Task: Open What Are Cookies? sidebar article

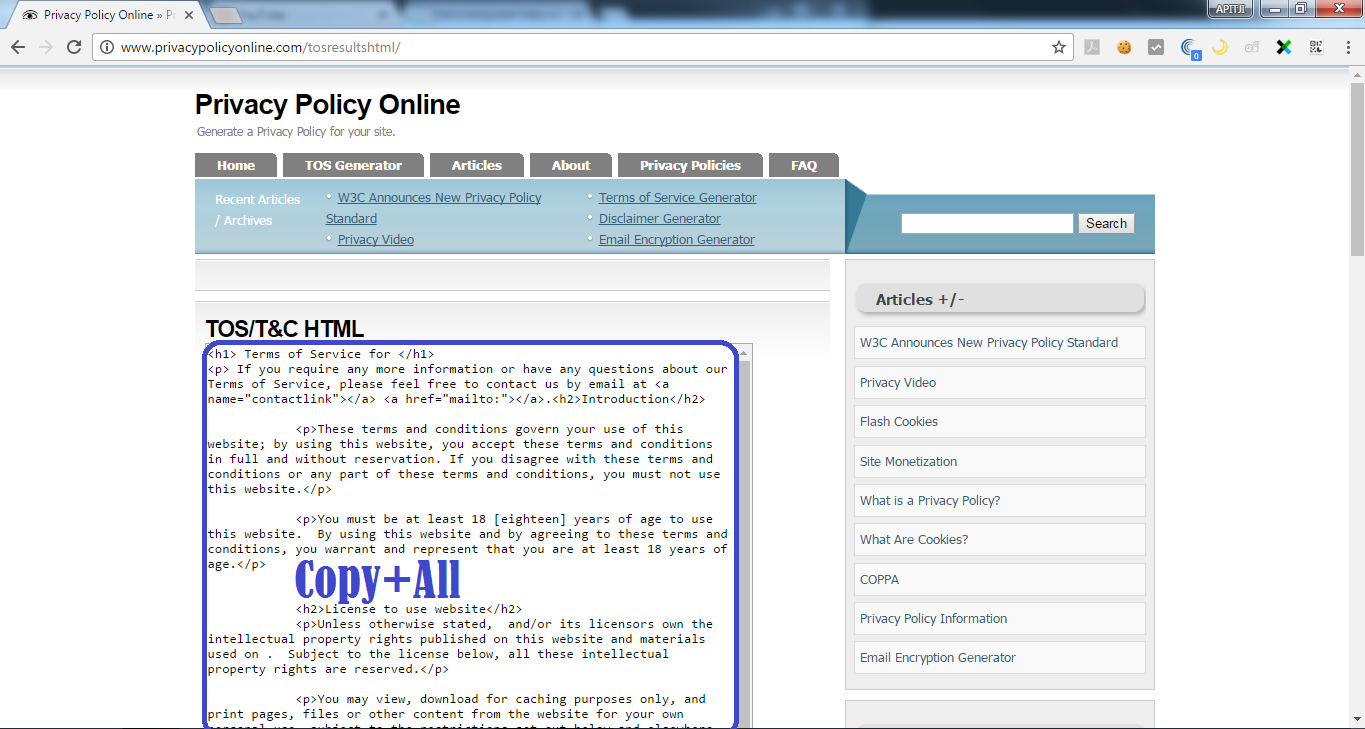Action: click(1000, 539)
